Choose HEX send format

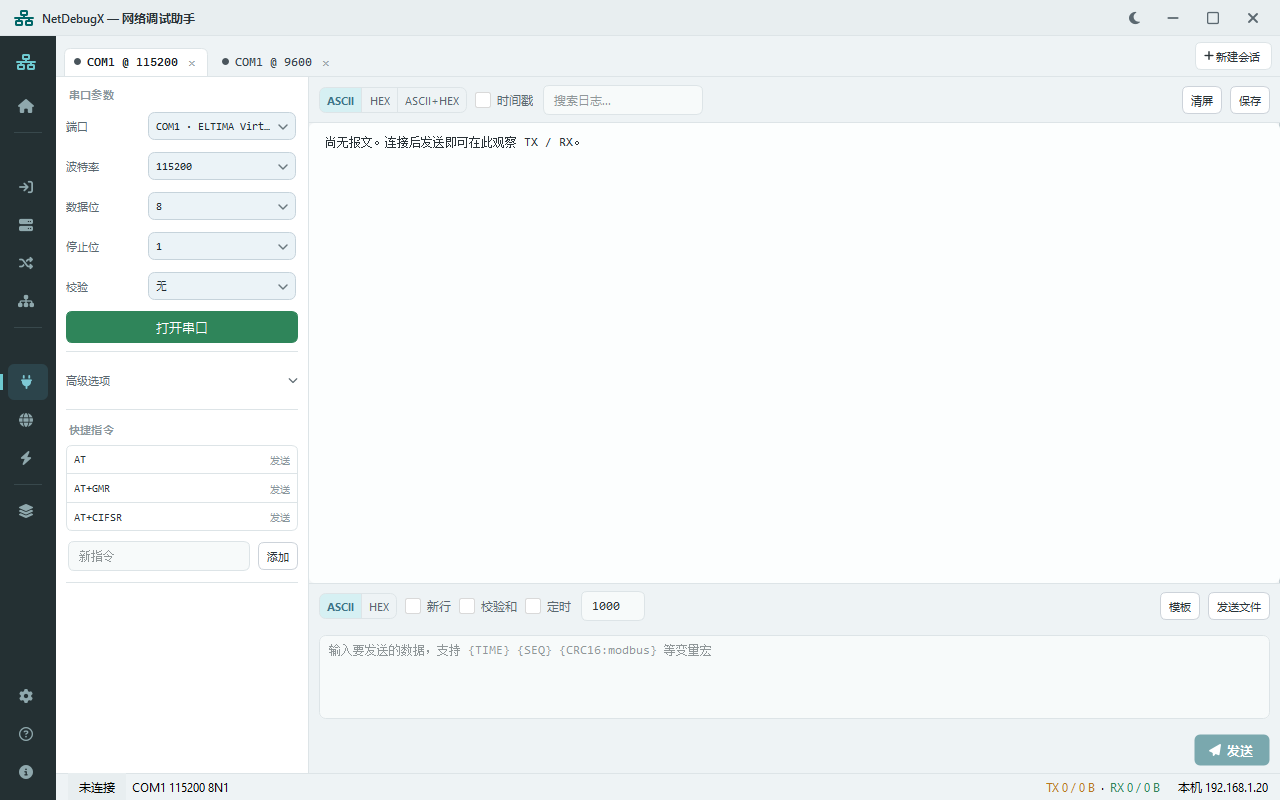coord(379,607)
